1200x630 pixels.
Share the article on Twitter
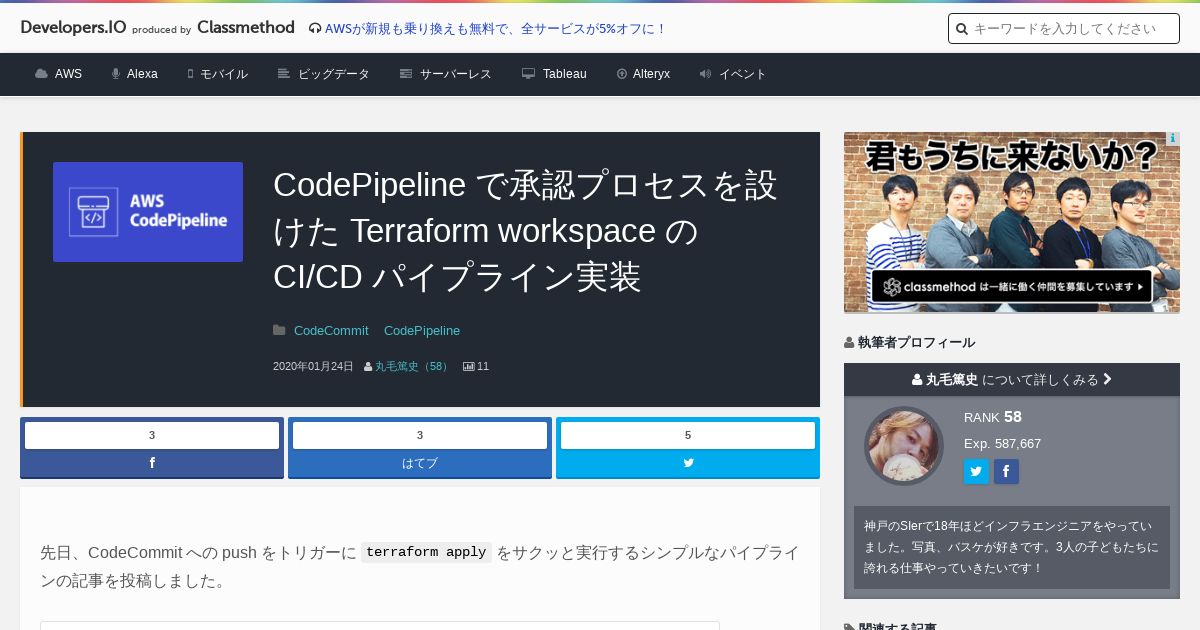(688, 463)
